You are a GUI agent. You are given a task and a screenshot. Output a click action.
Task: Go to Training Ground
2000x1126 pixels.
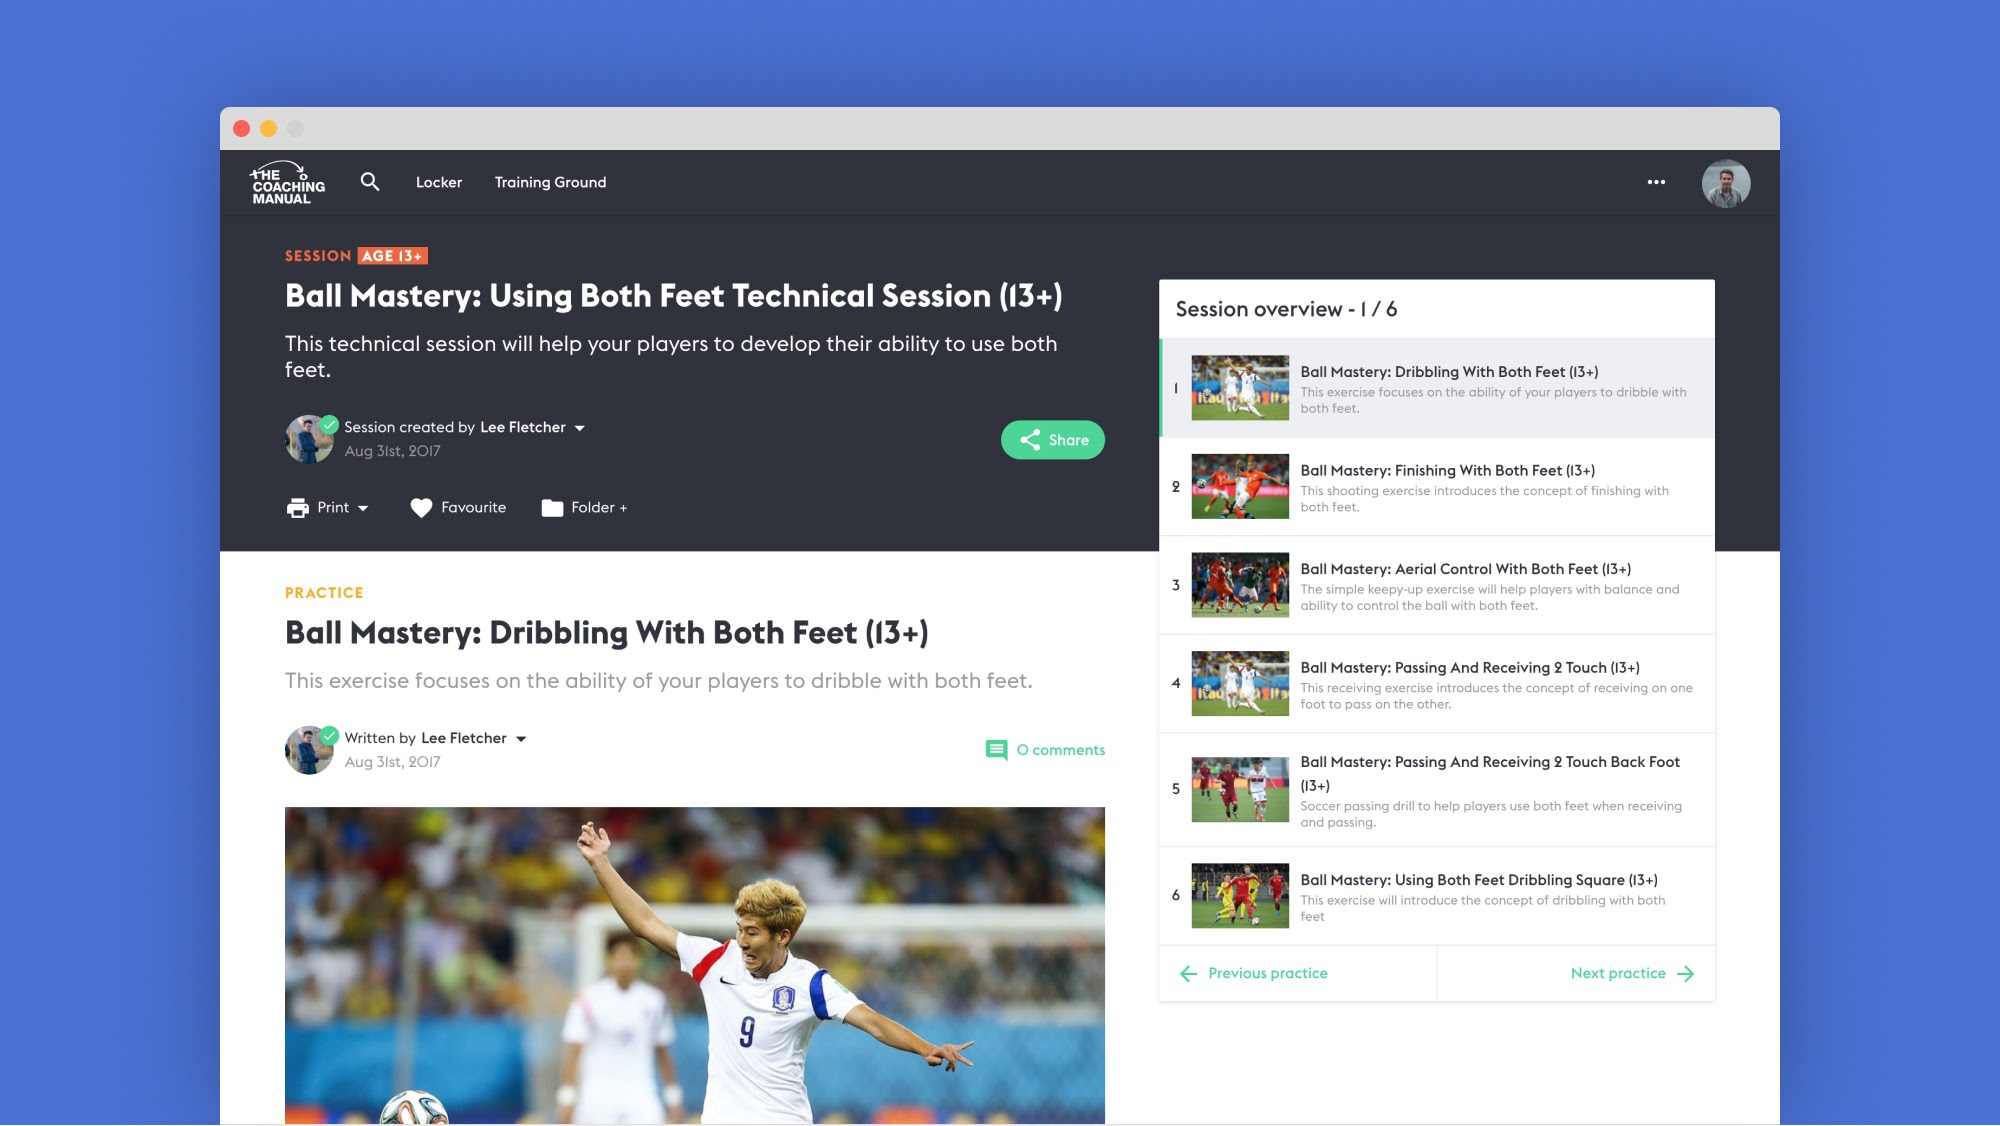[x=549, y=182]
